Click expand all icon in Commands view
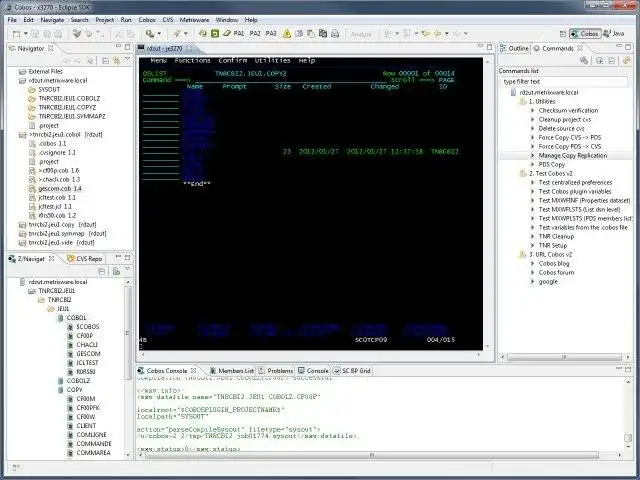 click(x=600, y=60)
